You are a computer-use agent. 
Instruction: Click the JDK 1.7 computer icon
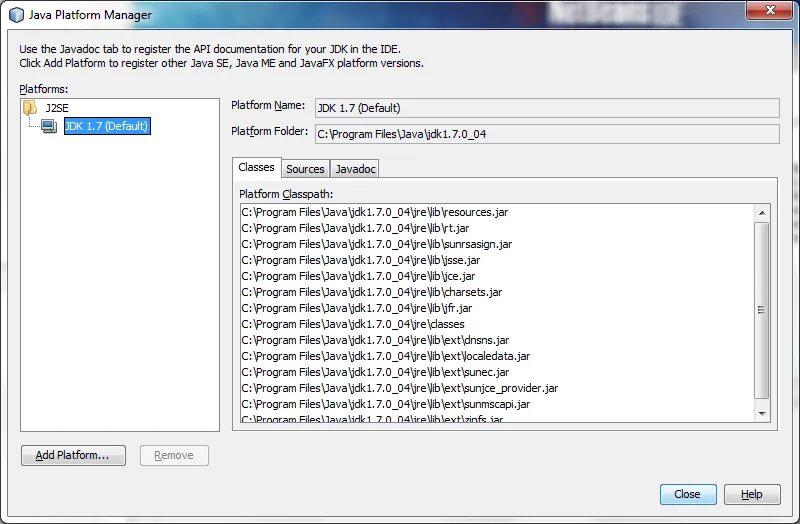(49, 126)
